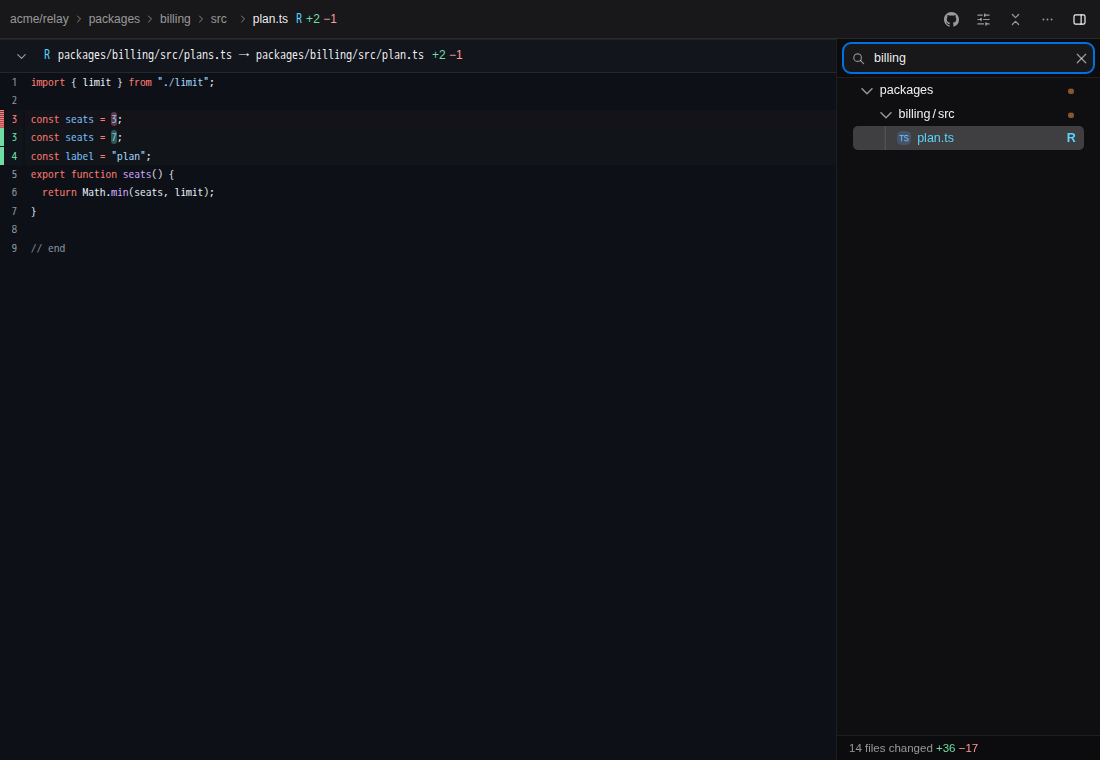The width and height of the screenshot is (1100, 760).
Task: Click the added line const seats = 7
Action: click(418, 138)
